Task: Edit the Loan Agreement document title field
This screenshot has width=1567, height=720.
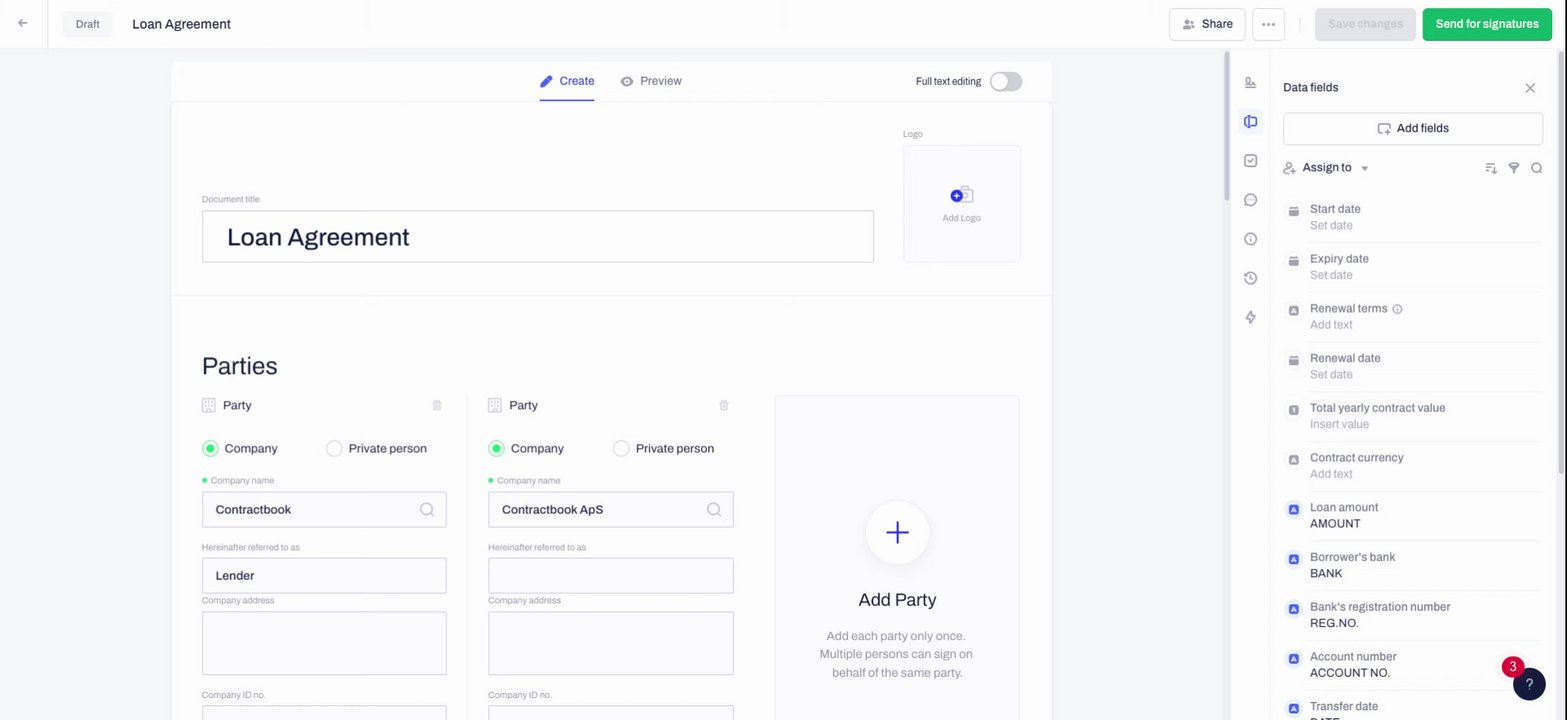Action: [538, 237]
